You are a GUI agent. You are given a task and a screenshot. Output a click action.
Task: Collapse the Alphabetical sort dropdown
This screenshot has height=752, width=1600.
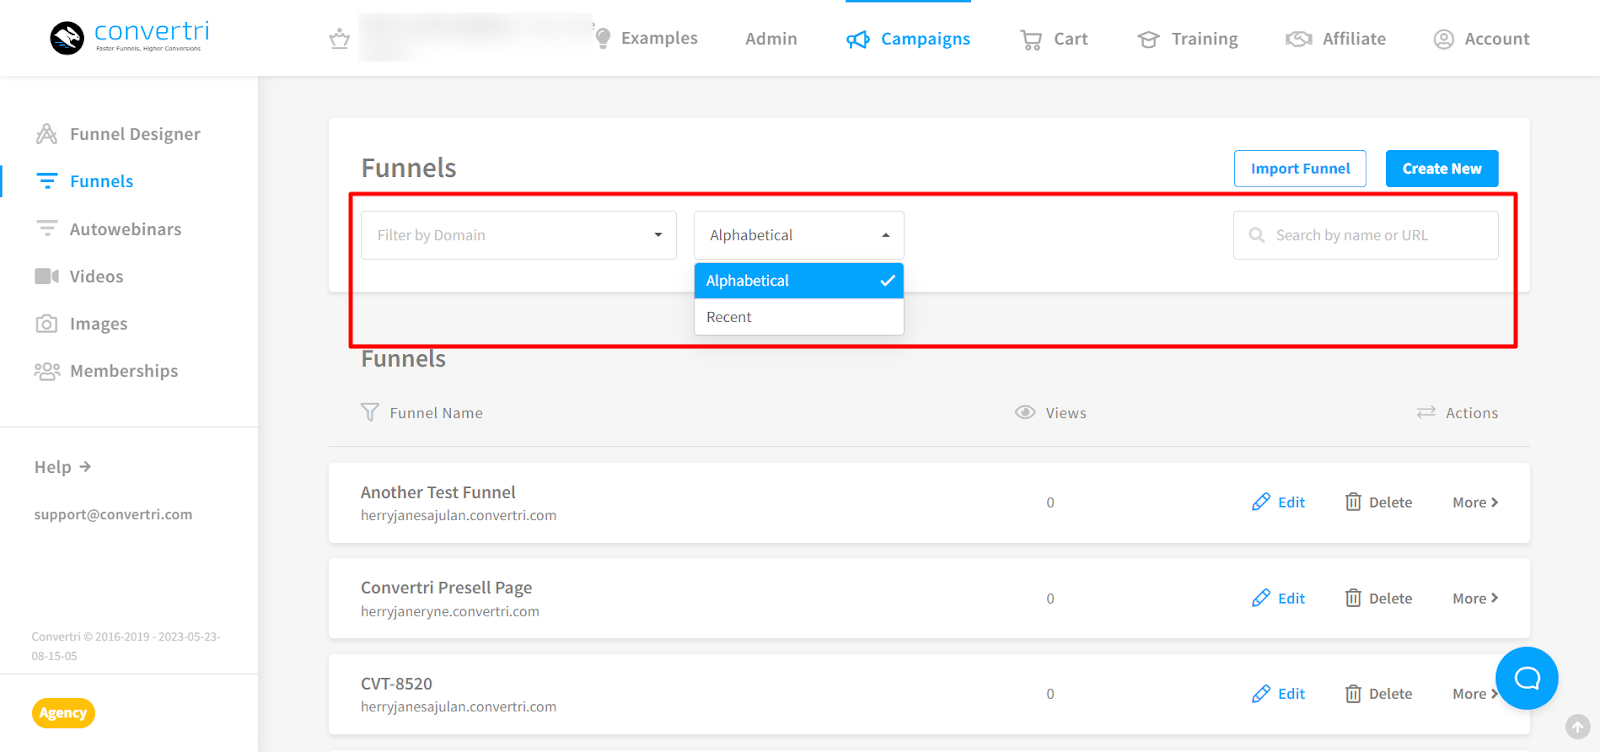[x=799, y=235]
